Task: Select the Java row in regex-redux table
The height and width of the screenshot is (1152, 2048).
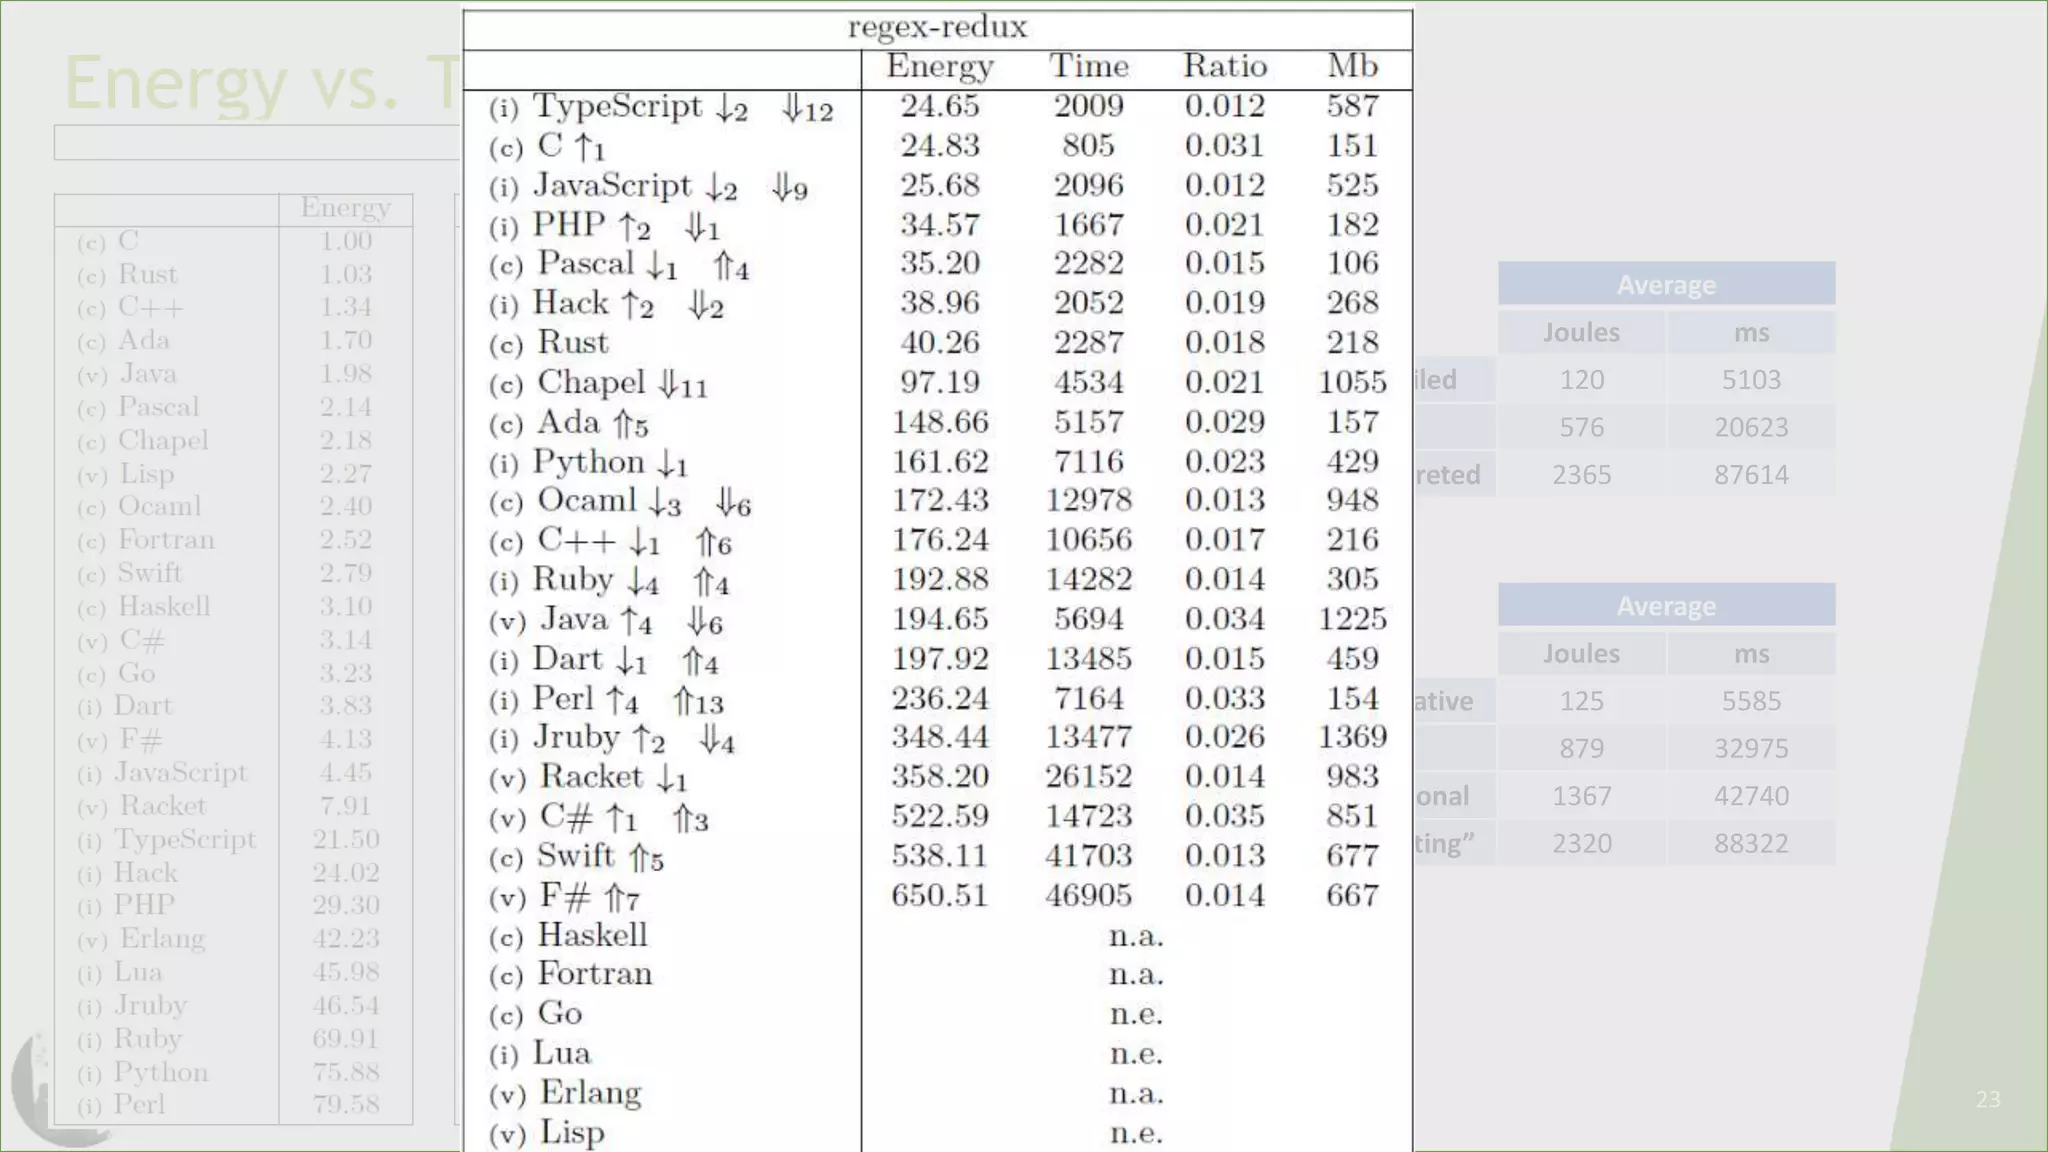Action: tap(937, 620)
